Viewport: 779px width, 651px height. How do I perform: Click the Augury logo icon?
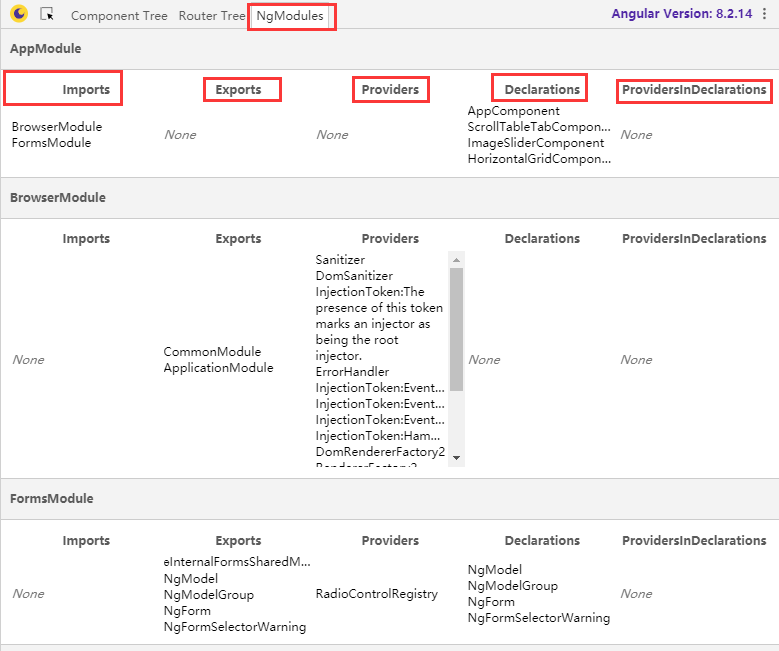tap(19, 15)
